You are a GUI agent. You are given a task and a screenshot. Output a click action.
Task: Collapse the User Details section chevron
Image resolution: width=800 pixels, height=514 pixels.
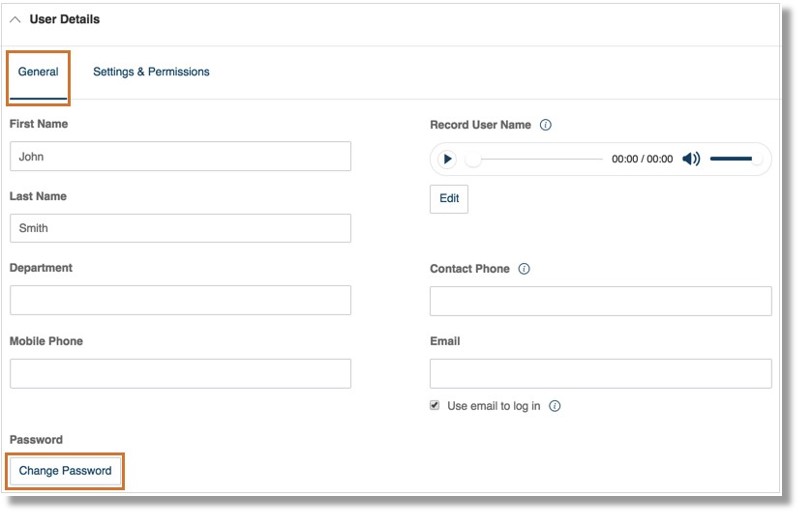(15, 20)
